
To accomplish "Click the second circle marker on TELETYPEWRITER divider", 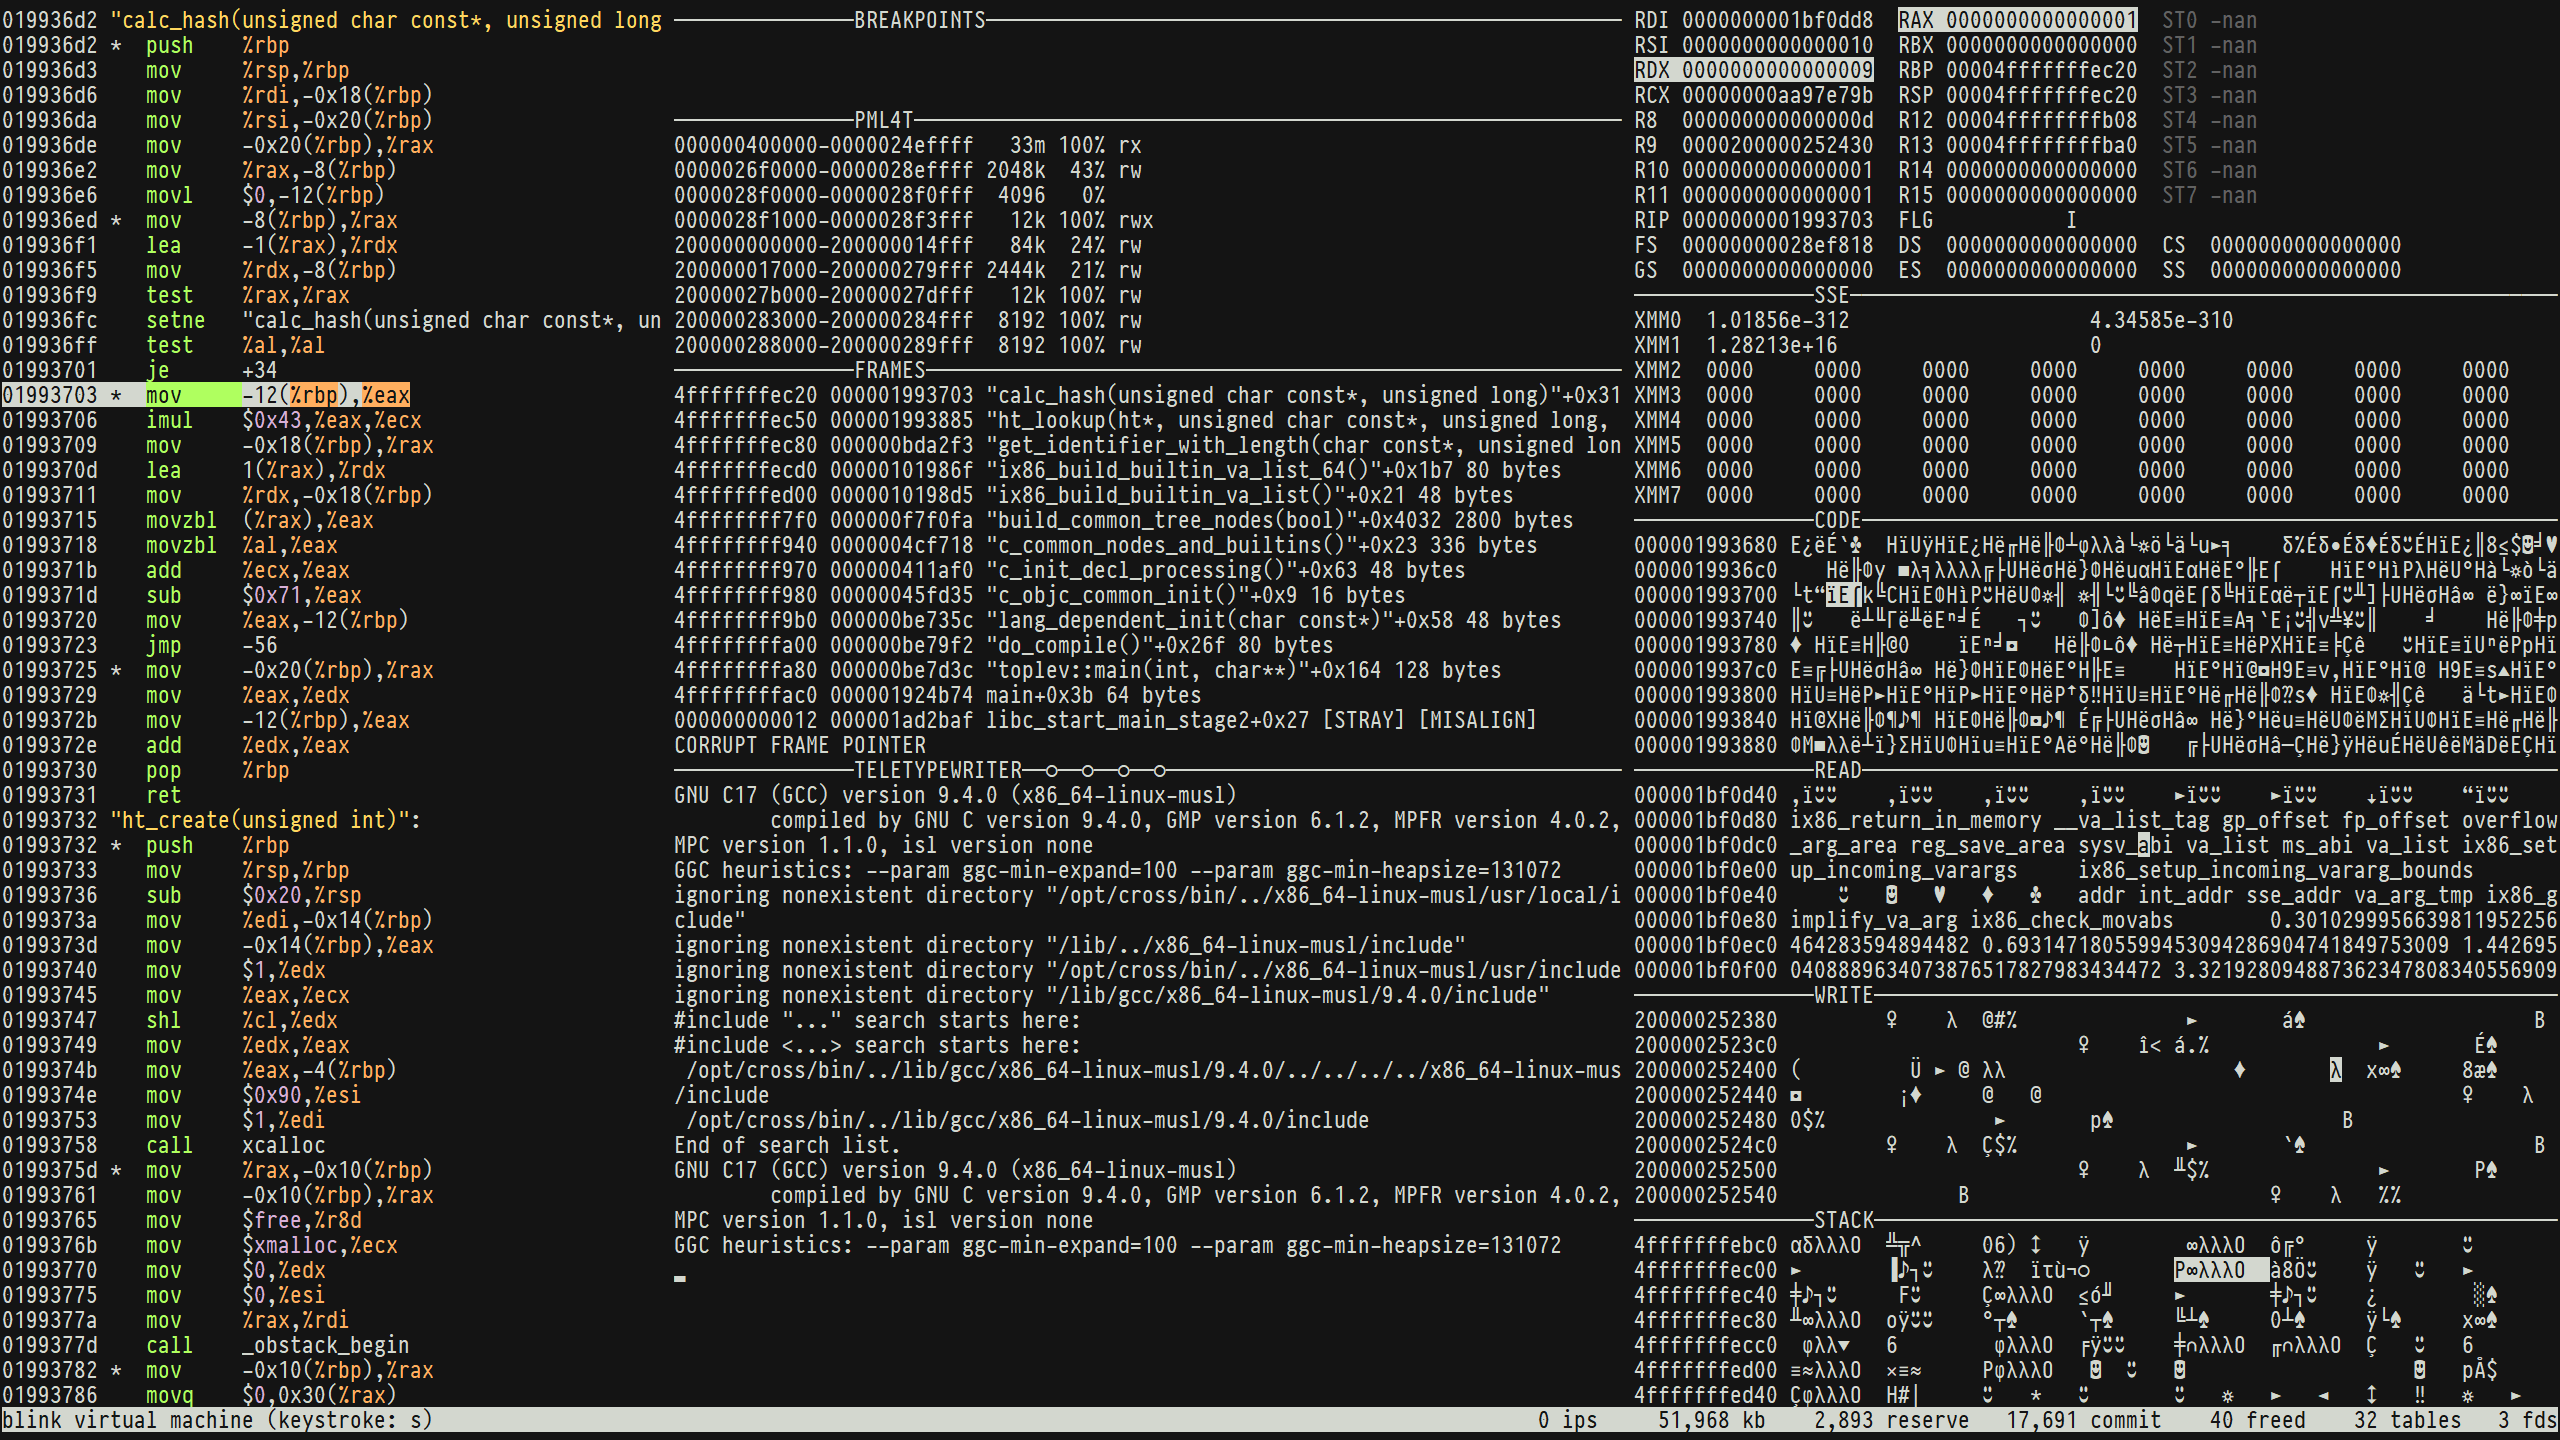I will coord(1086,770).
